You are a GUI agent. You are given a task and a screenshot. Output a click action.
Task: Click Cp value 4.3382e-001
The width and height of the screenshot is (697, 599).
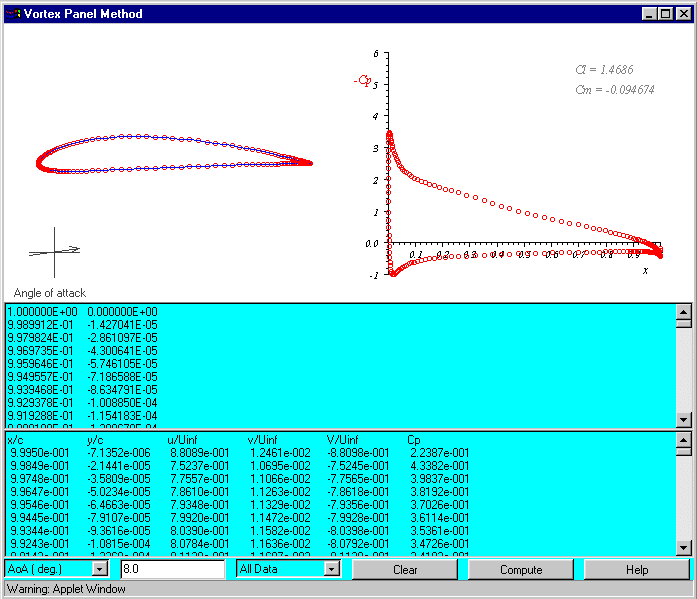point(439,466)
